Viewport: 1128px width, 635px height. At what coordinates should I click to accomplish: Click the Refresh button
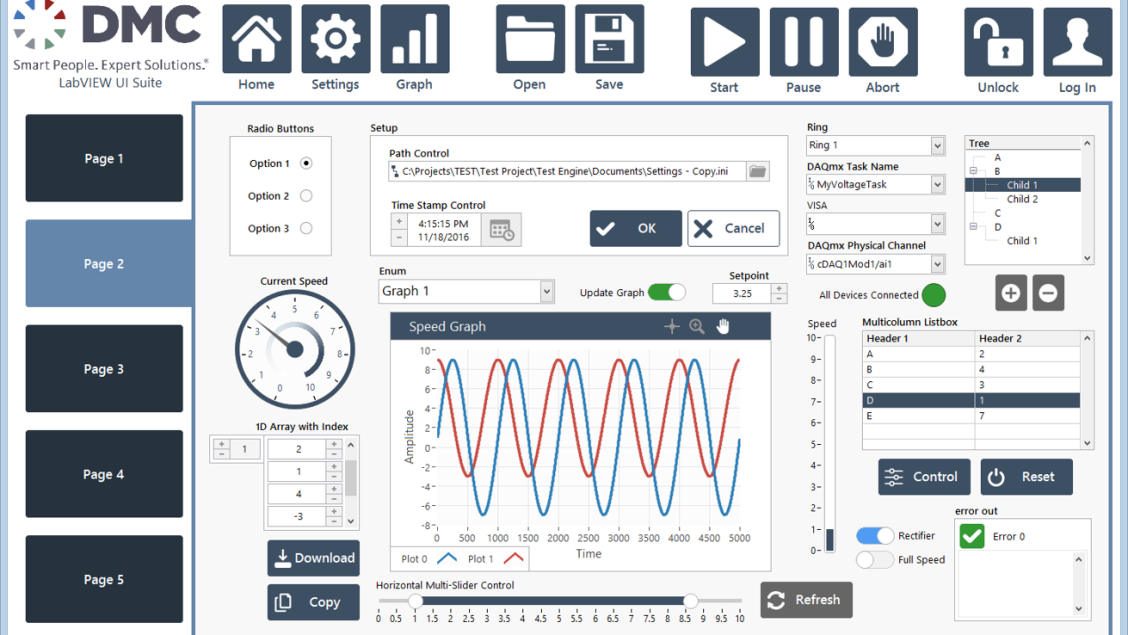[x=806, y=600]
